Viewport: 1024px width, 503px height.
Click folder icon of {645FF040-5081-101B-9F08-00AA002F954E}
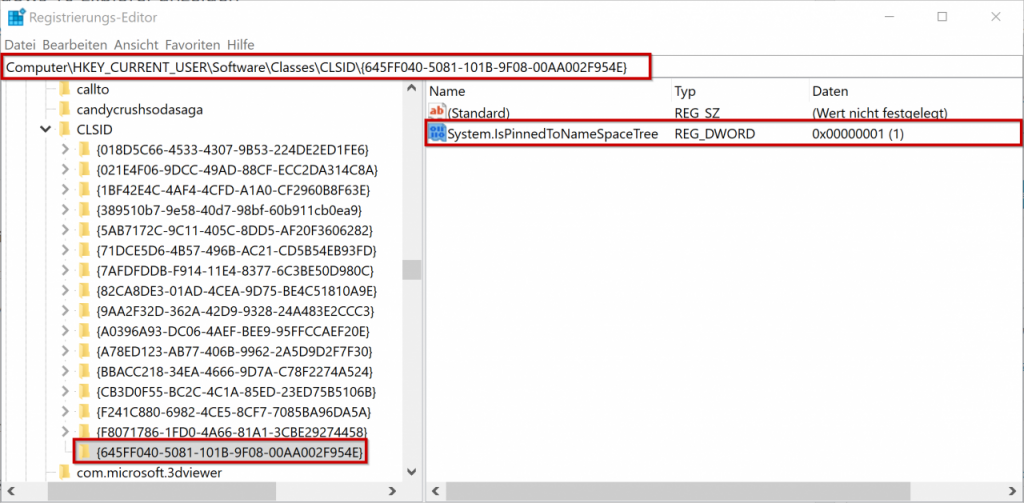tap(86, 452)
